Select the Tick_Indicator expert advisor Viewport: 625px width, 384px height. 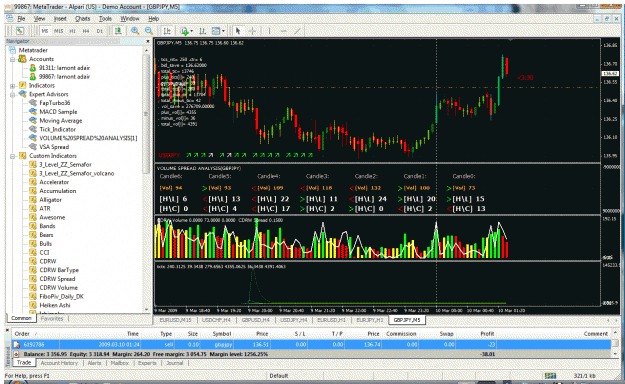pyautogui.click(x=57, y=129)
